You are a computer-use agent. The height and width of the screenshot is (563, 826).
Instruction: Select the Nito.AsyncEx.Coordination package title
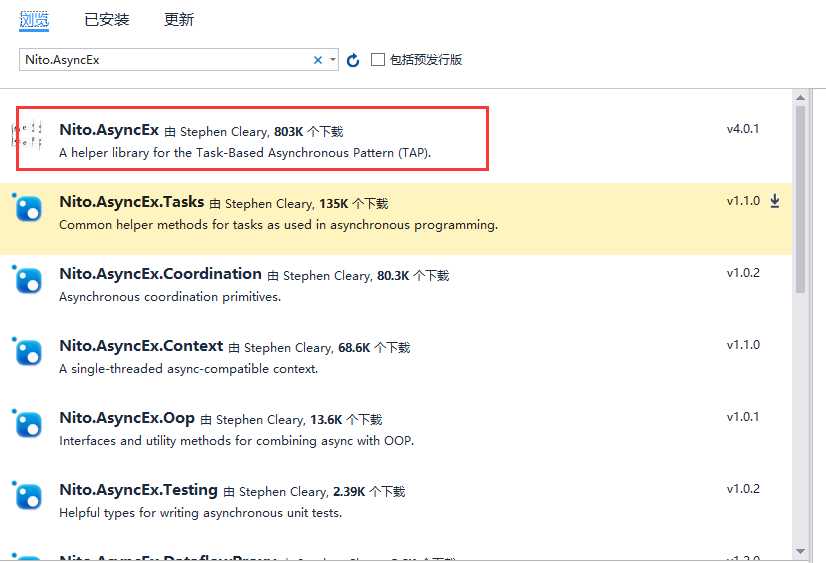[160, 274]
